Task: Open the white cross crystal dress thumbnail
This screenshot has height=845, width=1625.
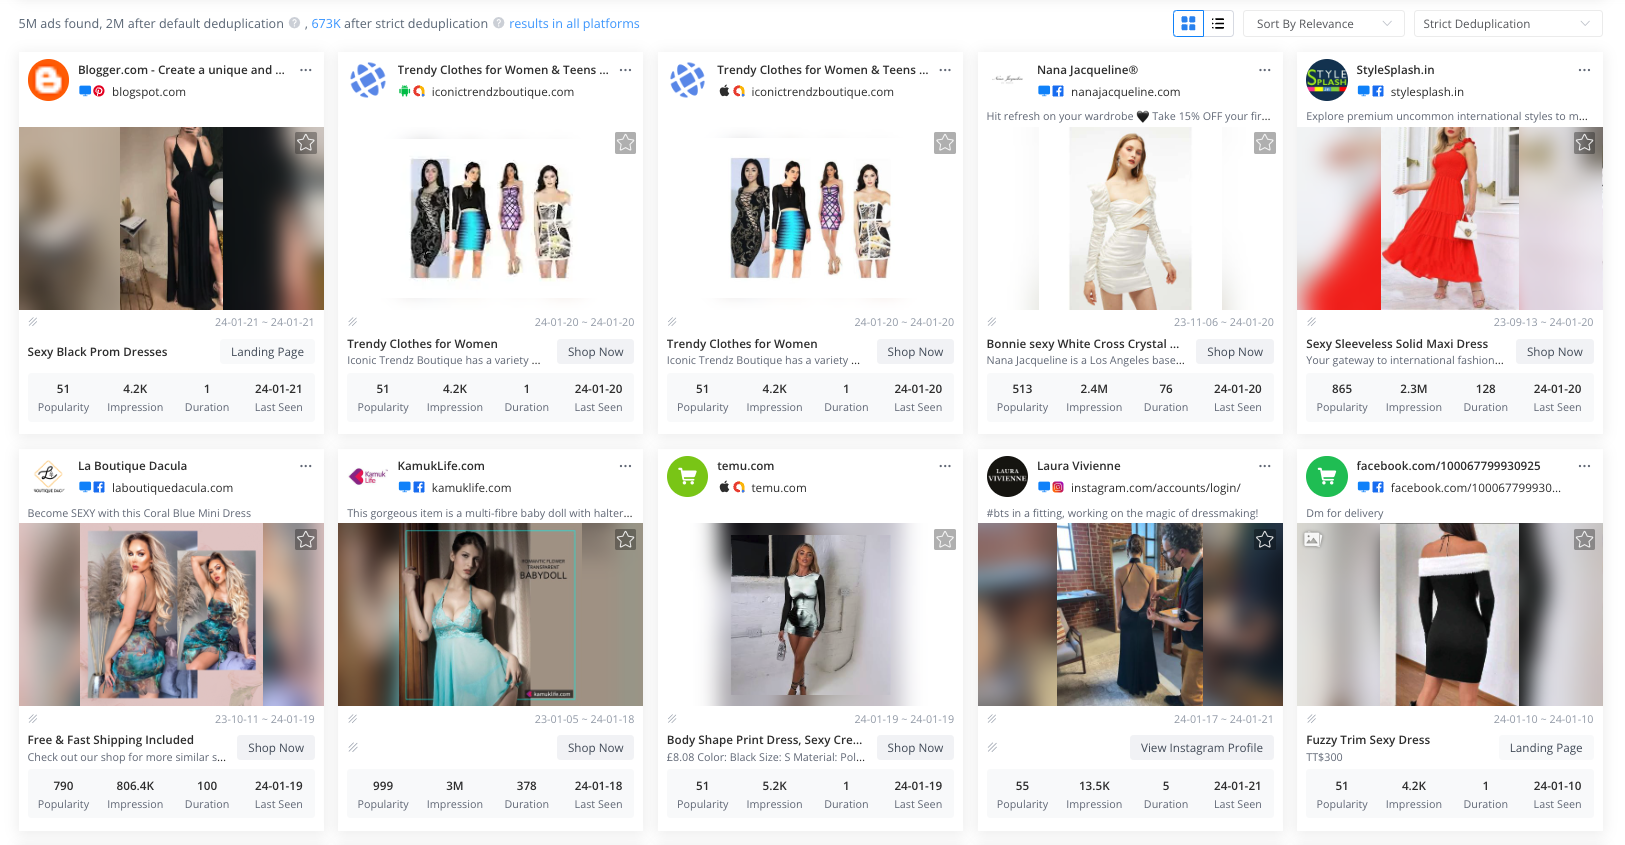Action: pos(1130,218)
